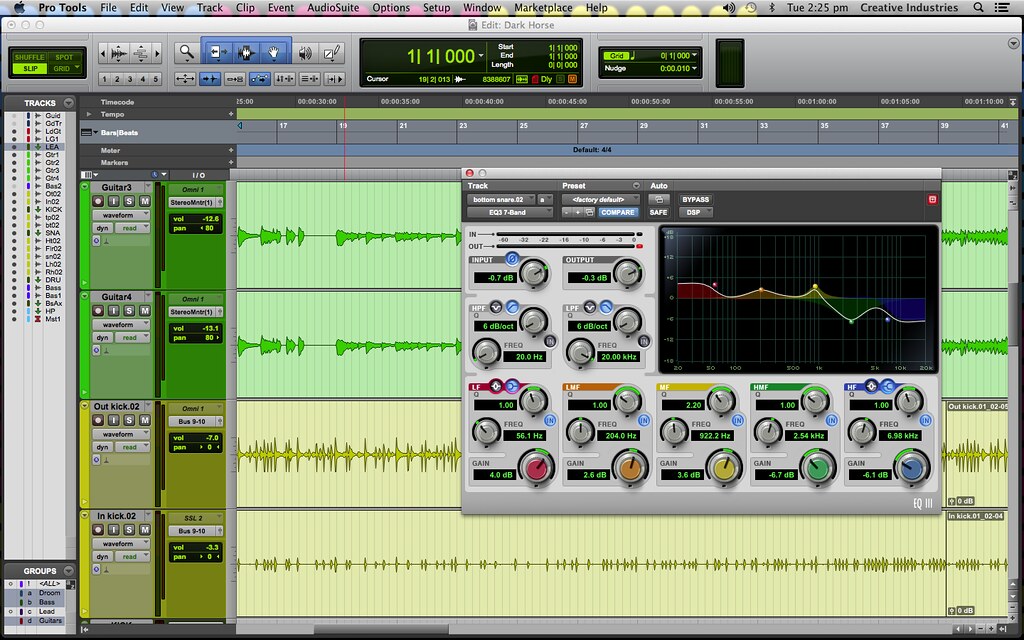The height and width of the screenshot is (640, 1024).
Task: Solo the Guitar3 track
Action: [130, 202]
